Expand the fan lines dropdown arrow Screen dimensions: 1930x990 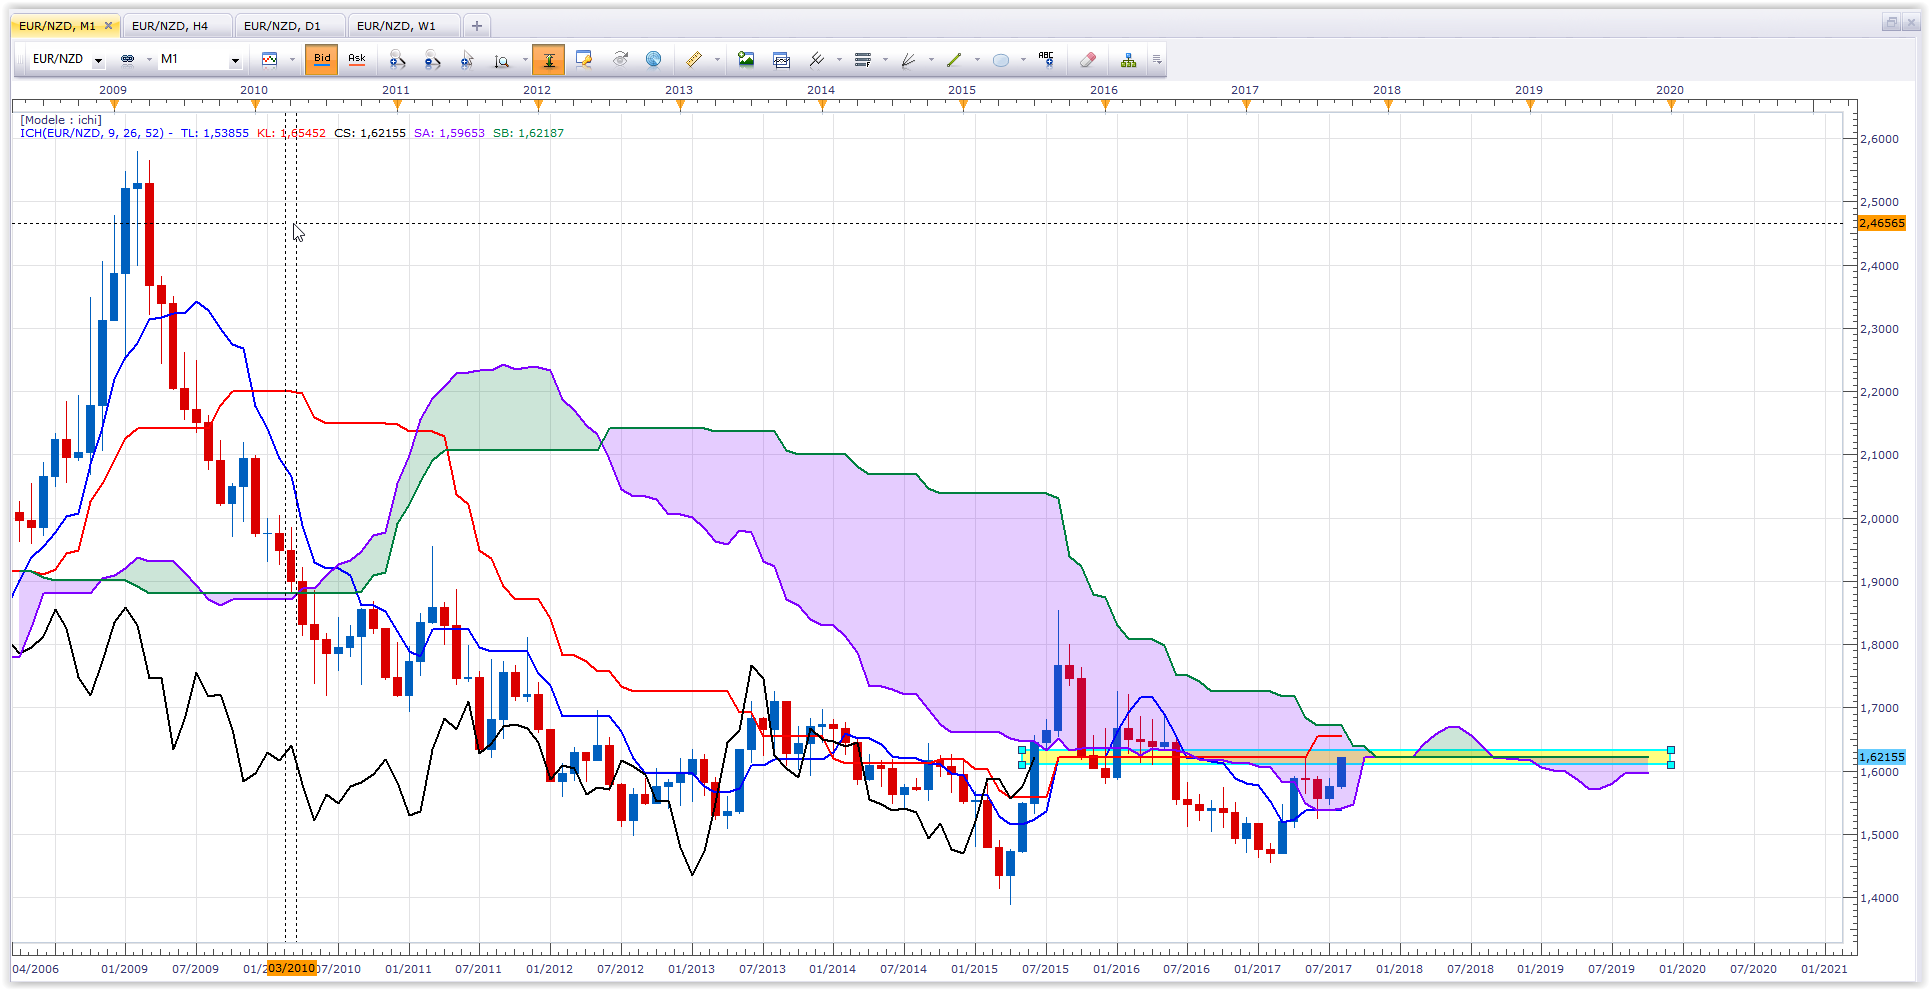click(931, 60)
